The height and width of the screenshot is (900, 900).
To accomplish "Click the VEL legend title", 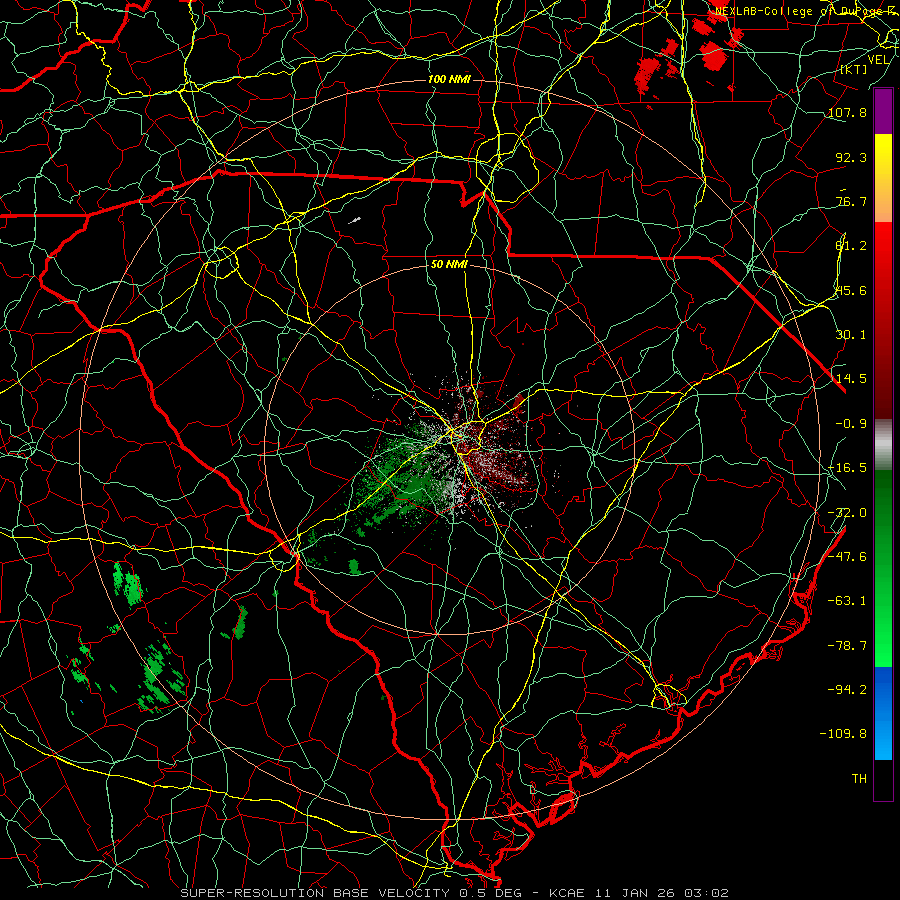I will coord(878,60).
